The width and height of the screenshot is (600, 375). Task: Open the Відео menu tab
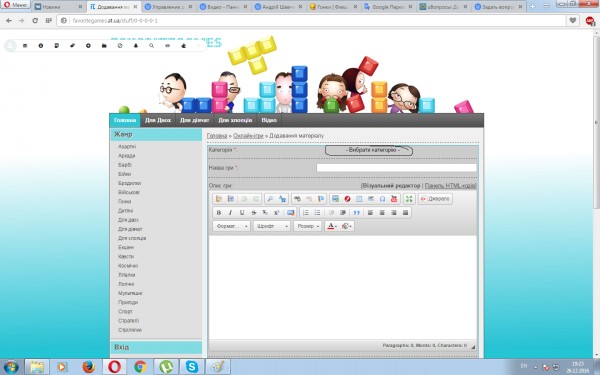[x=269, y=120]
